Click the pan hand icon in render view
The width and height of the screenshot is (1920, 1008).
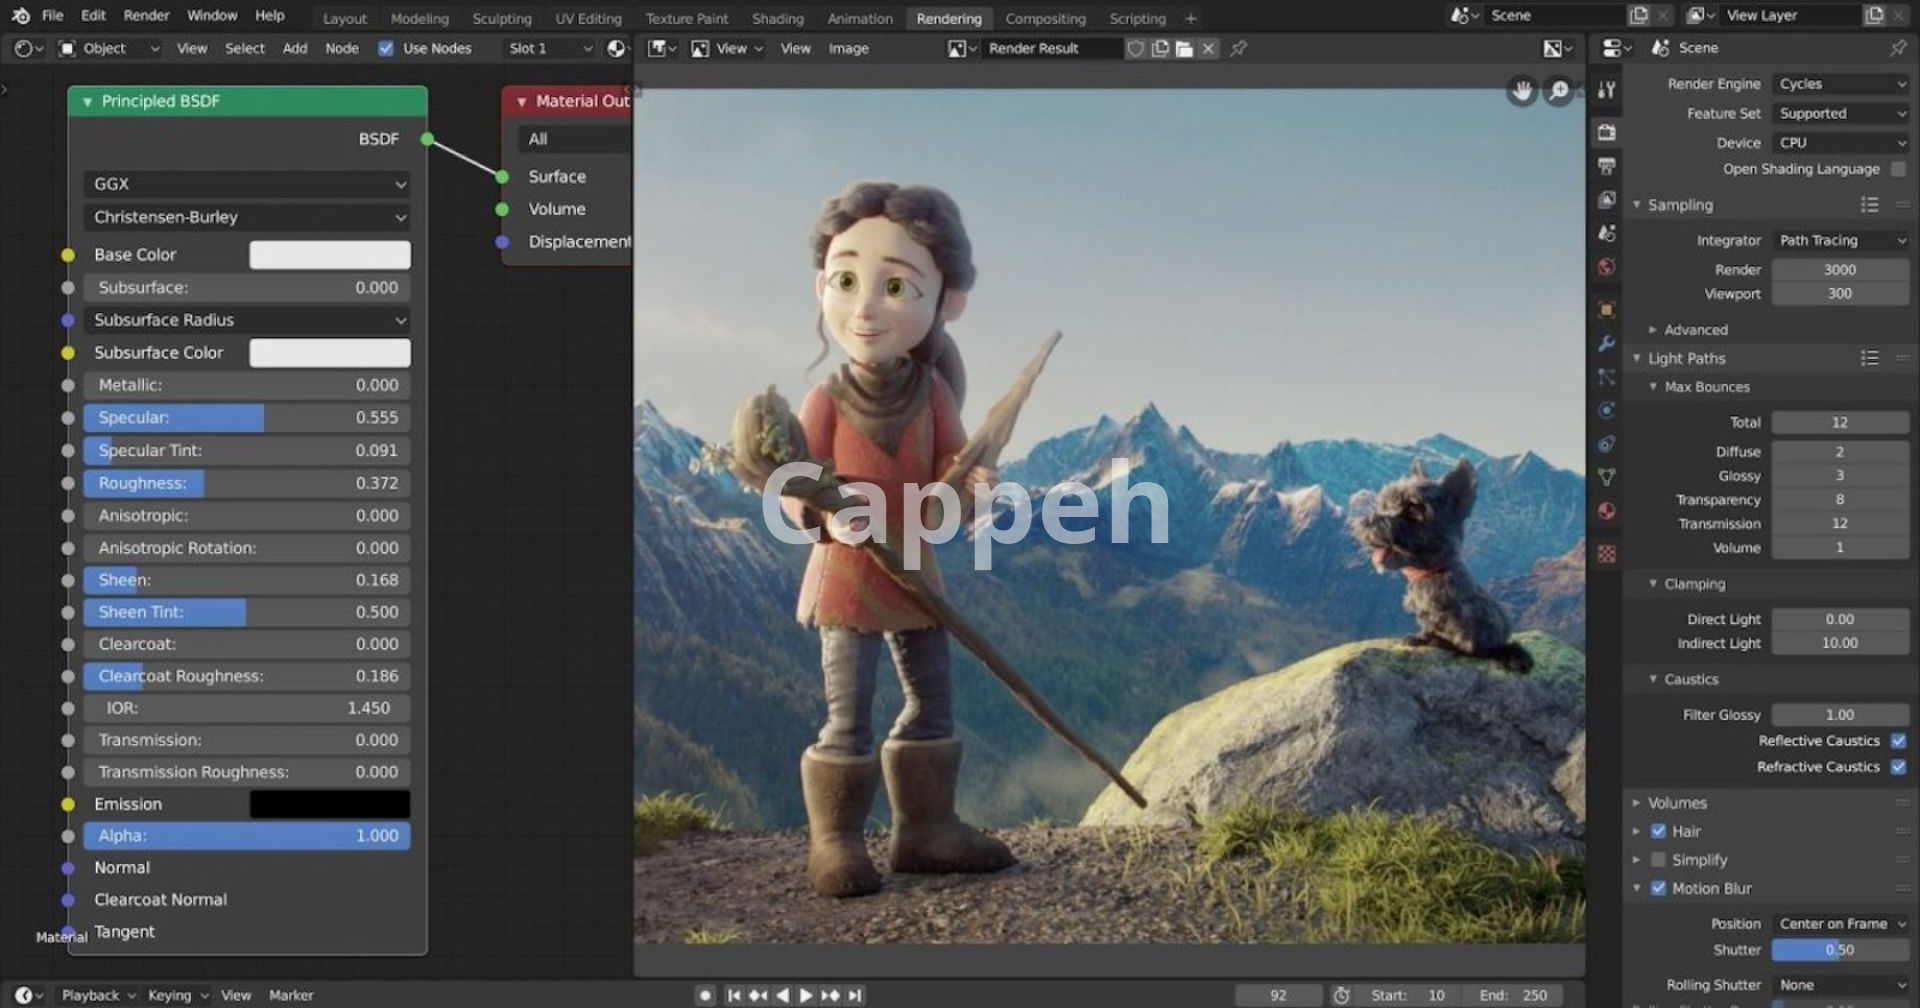[x=1522, y=92]
